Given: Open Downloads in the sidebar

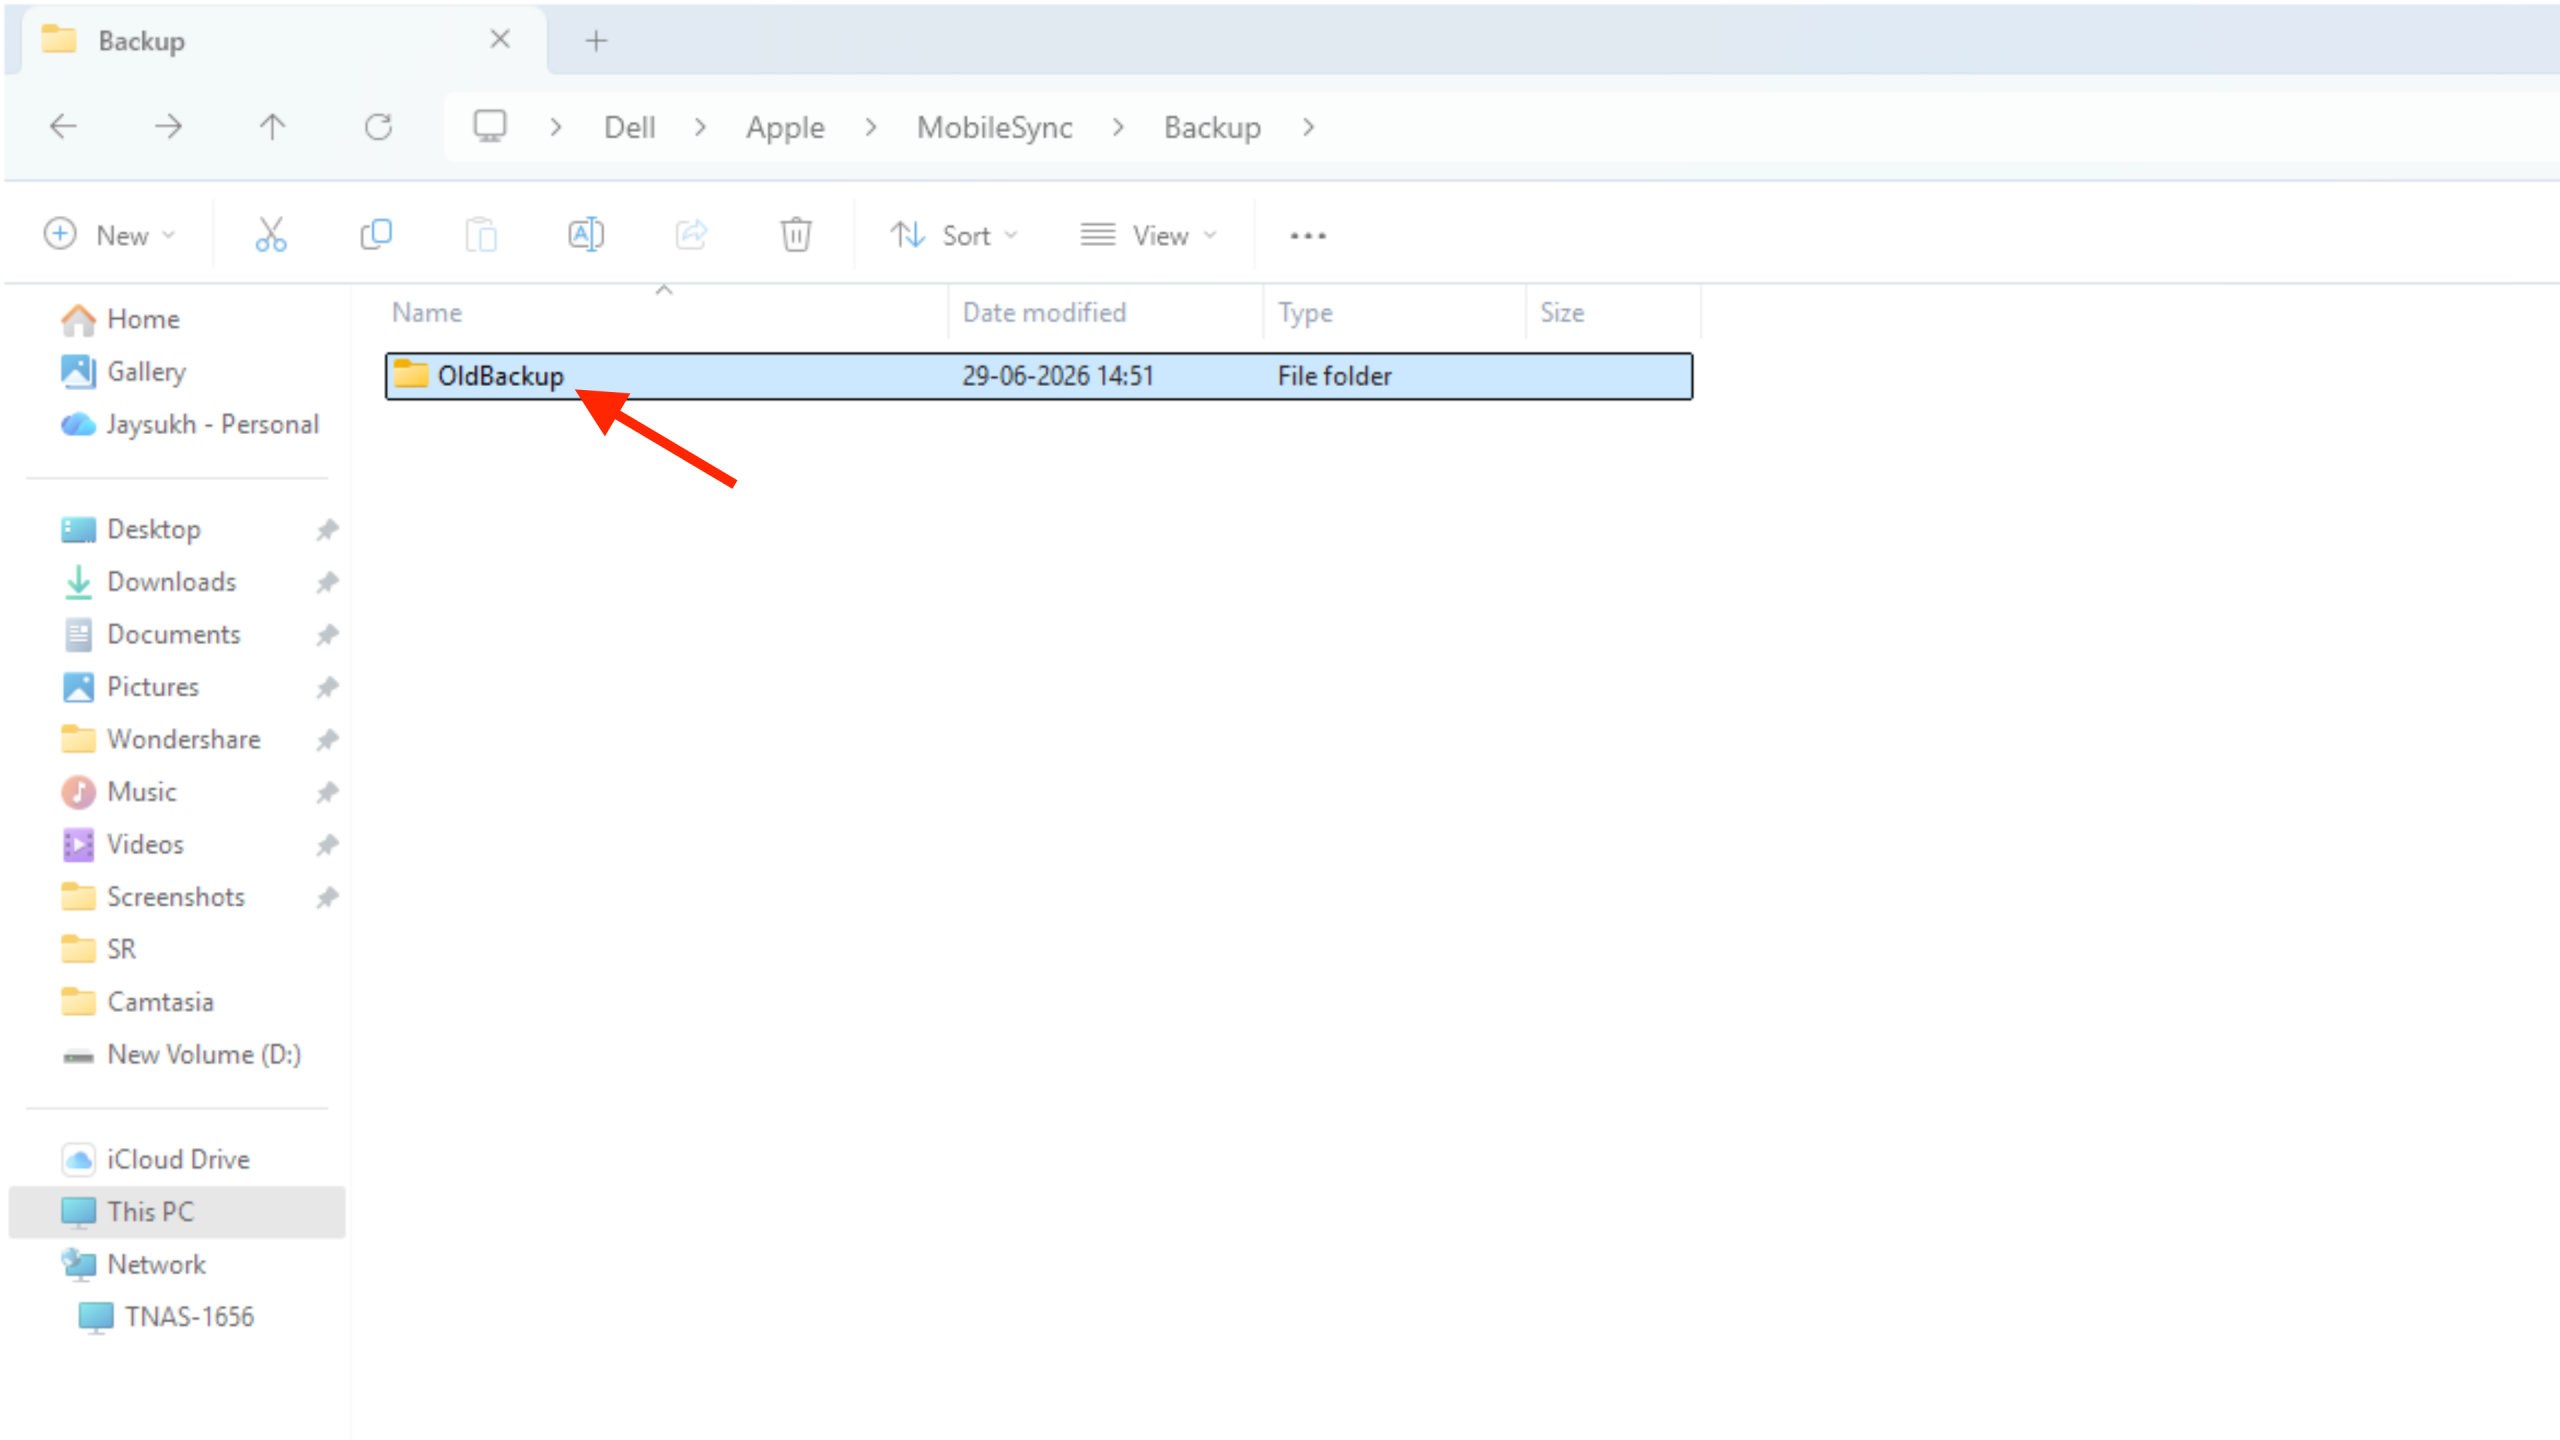Looking at the screenshot, I should coord(171,582).
